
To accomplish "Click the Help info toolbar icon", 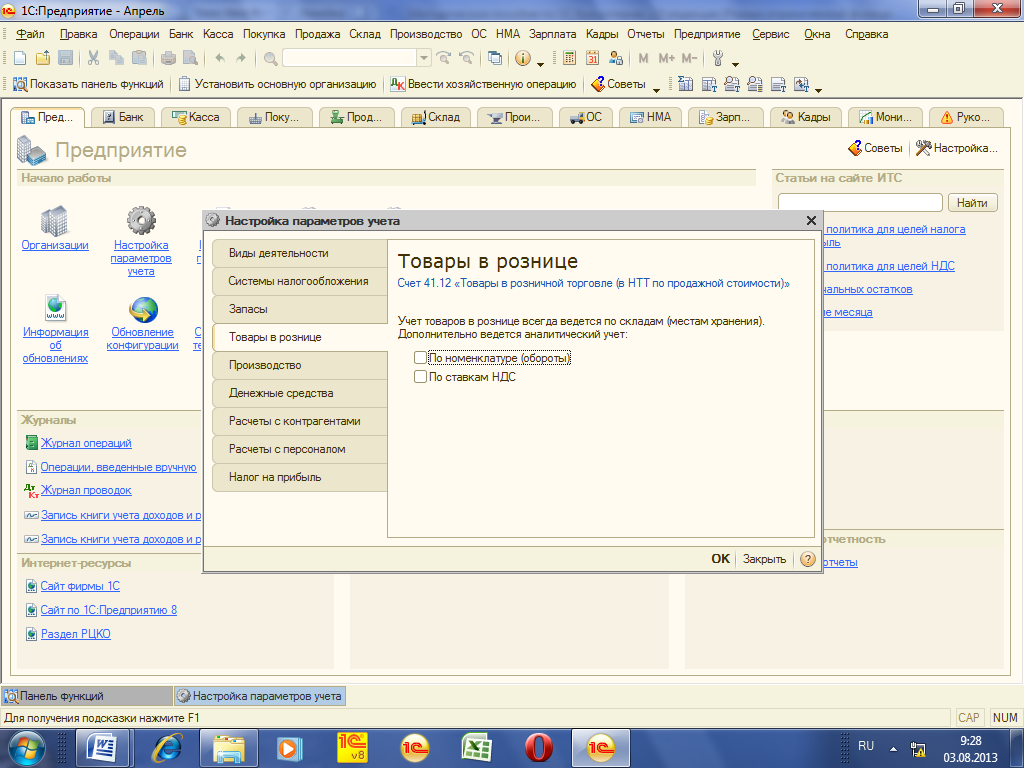I will pos(522,58).
